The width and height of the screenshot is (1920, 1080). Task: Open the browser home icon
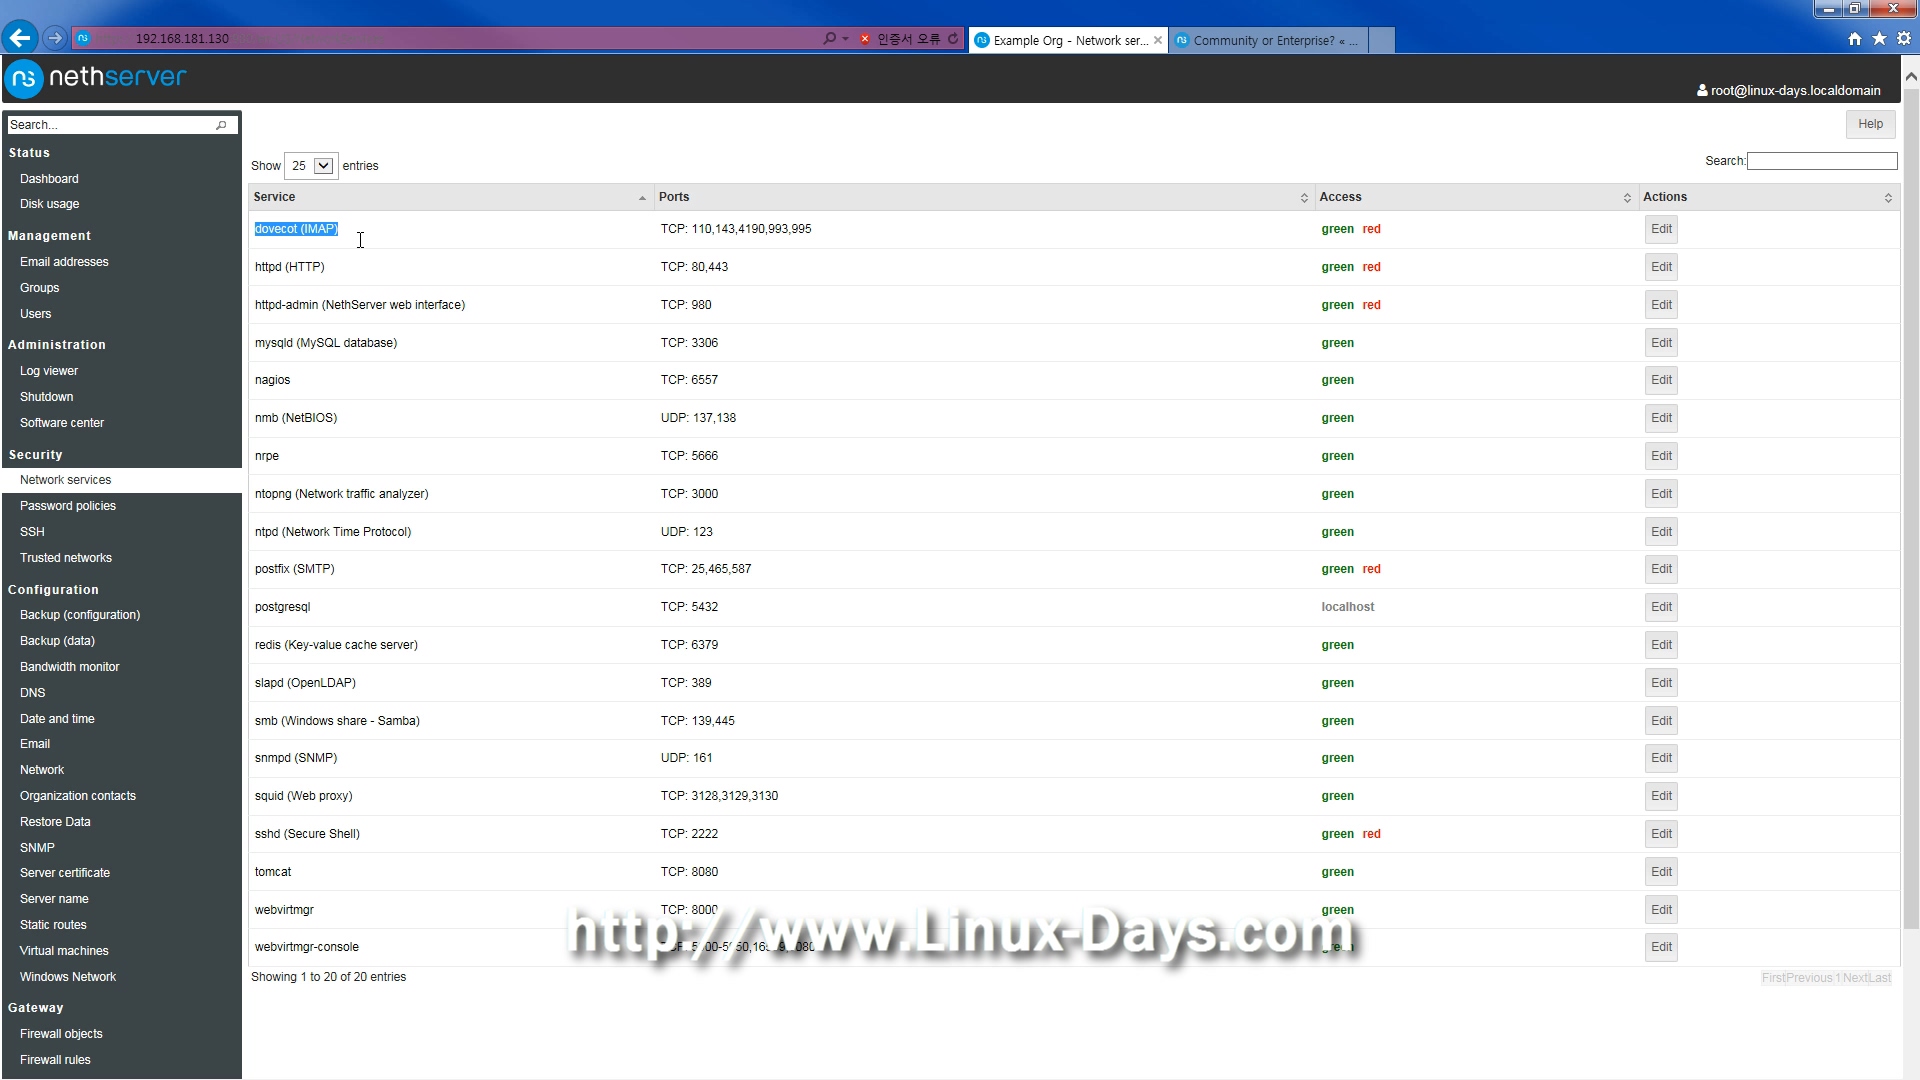click(x=1855, y=38)
